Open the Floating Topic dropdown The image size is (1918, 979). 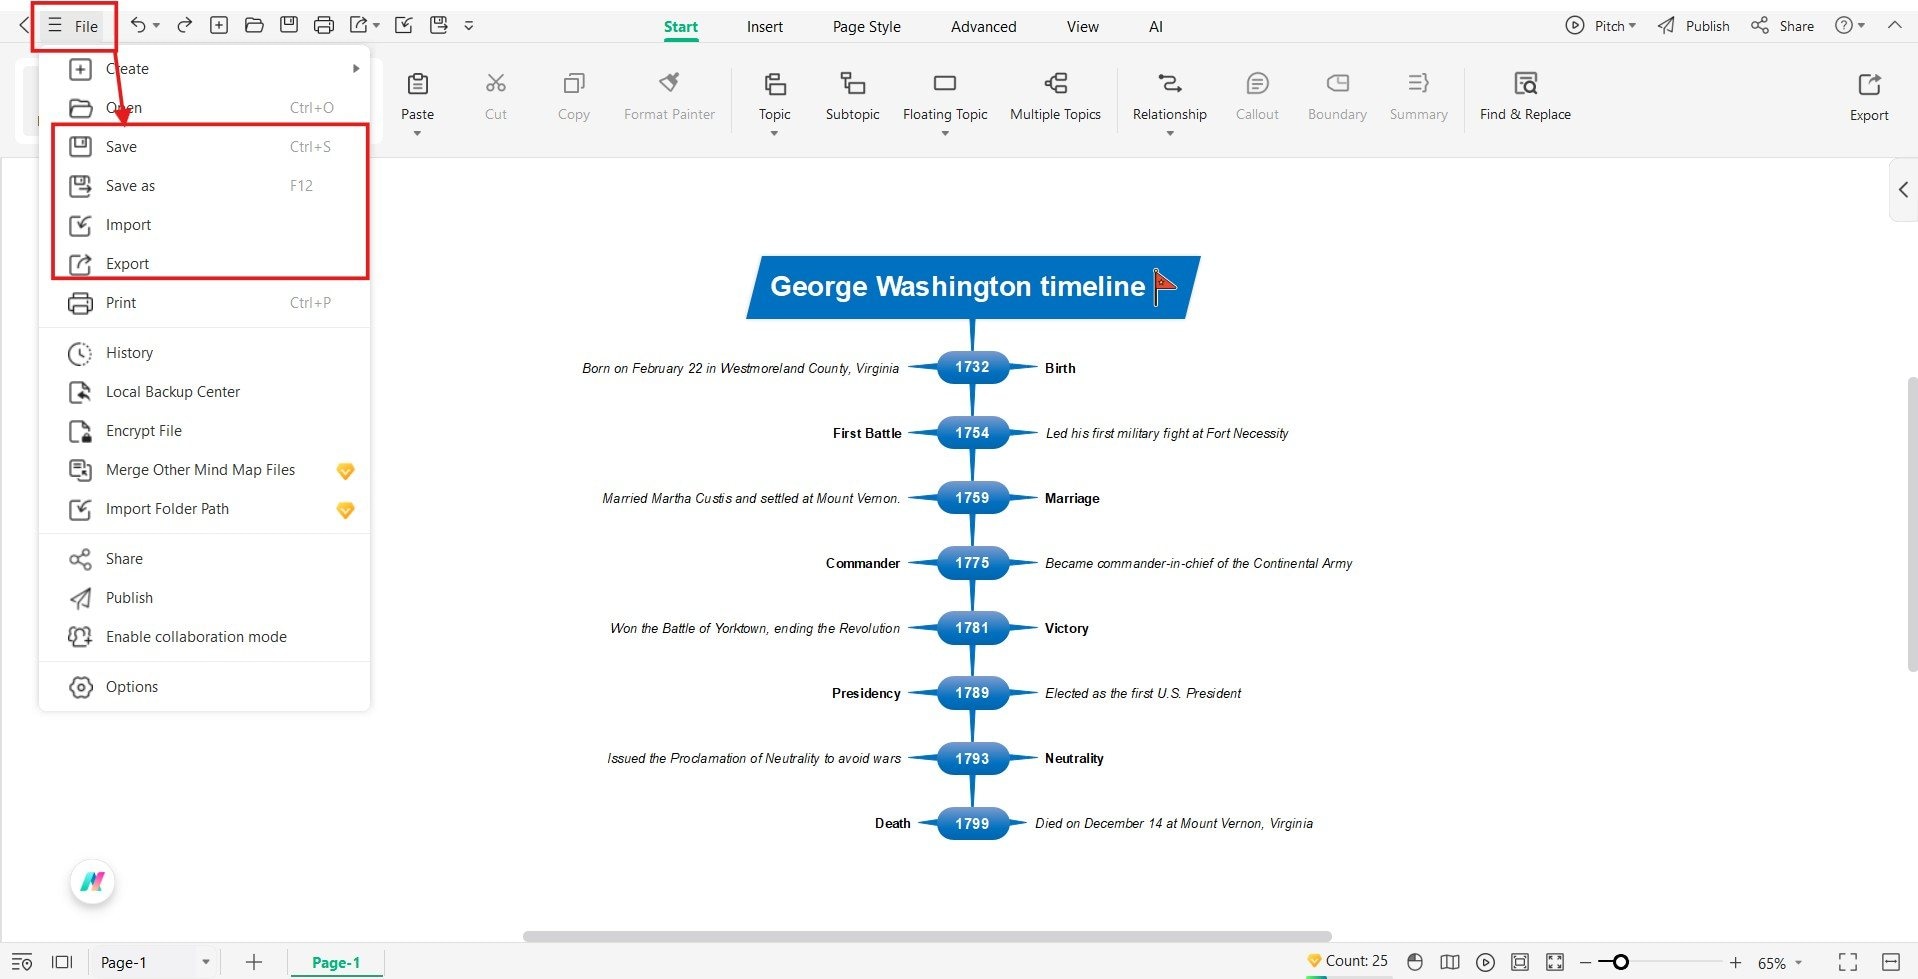[945, 133]
